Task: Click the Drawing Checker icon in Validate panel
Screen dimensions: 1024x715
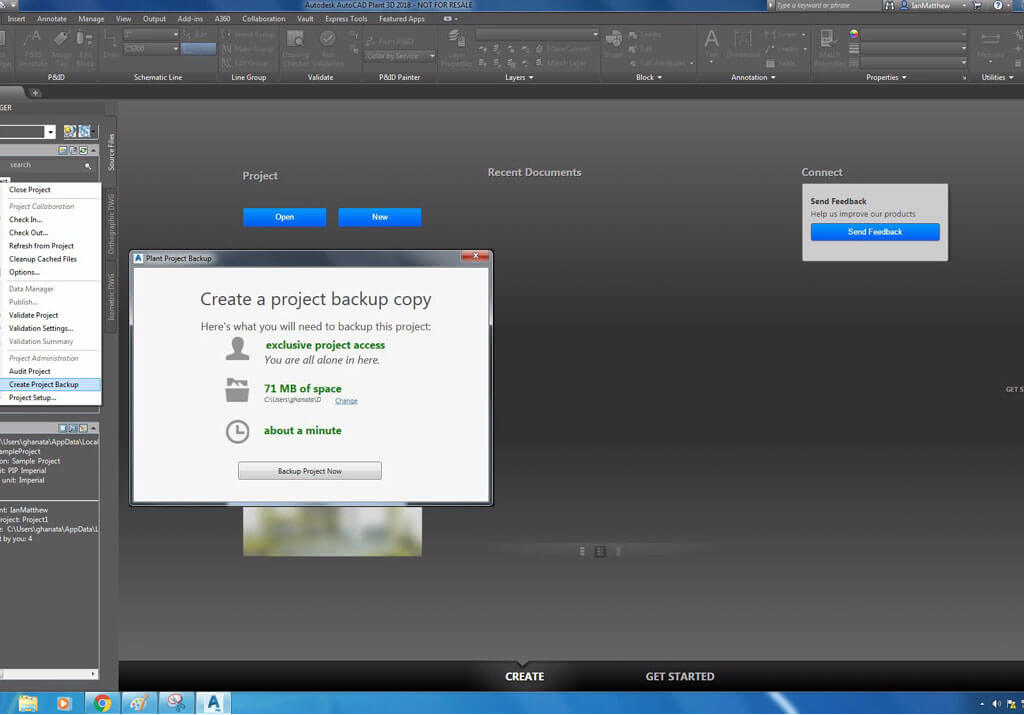Action: click(x=296, y=41)
